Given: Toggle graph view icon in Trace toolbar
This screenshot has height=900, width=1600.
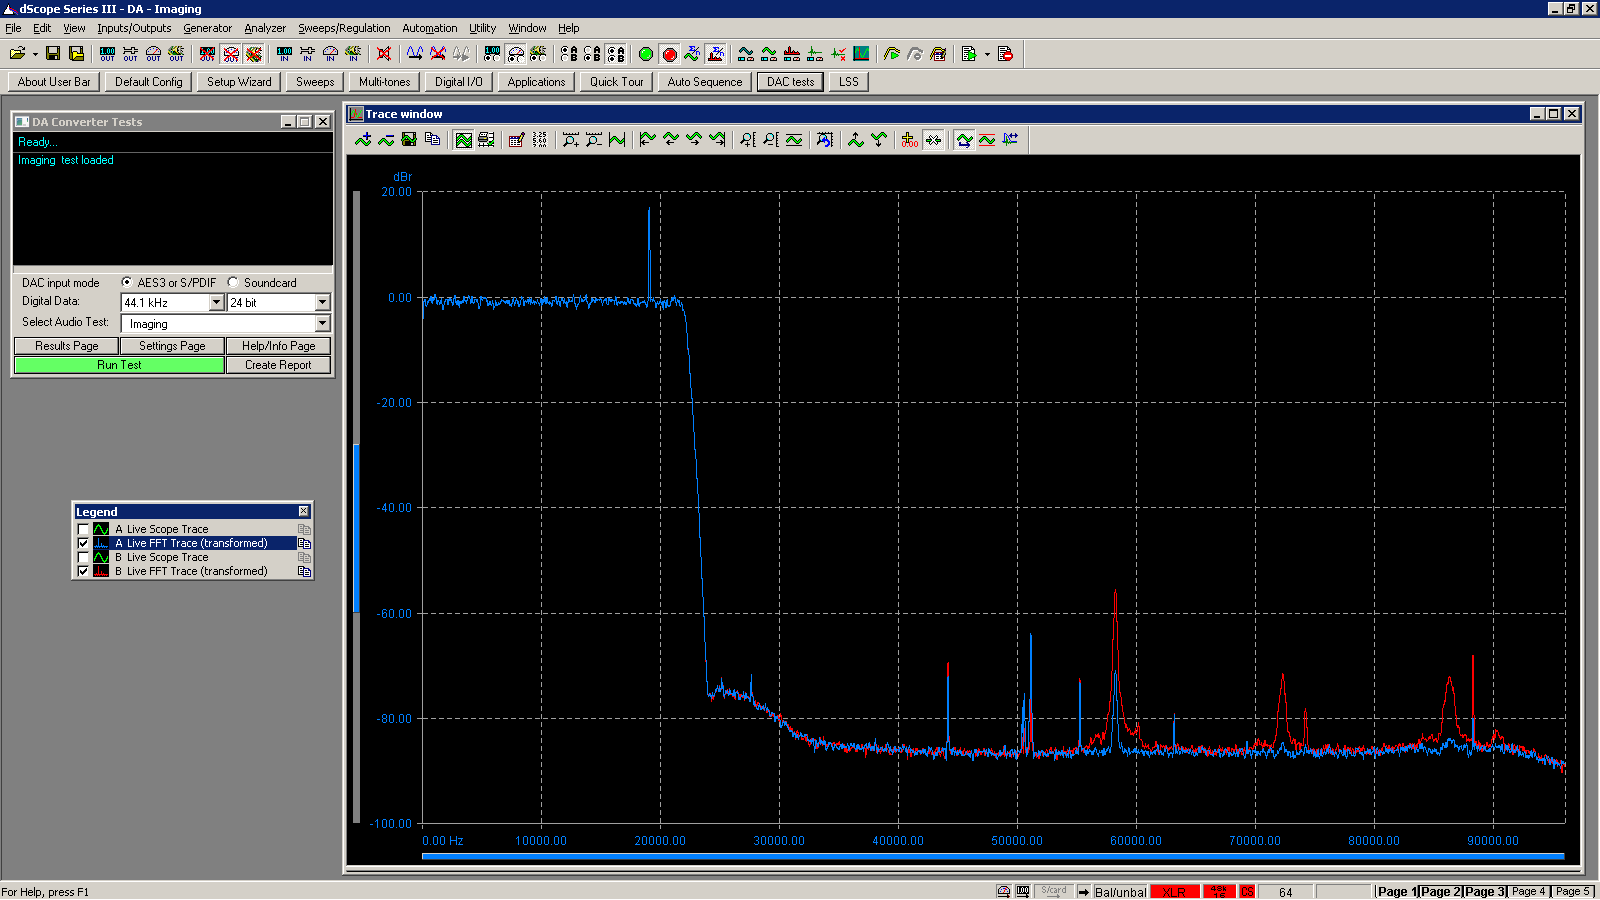Looking at the screenshot, I should coord(464,140).
